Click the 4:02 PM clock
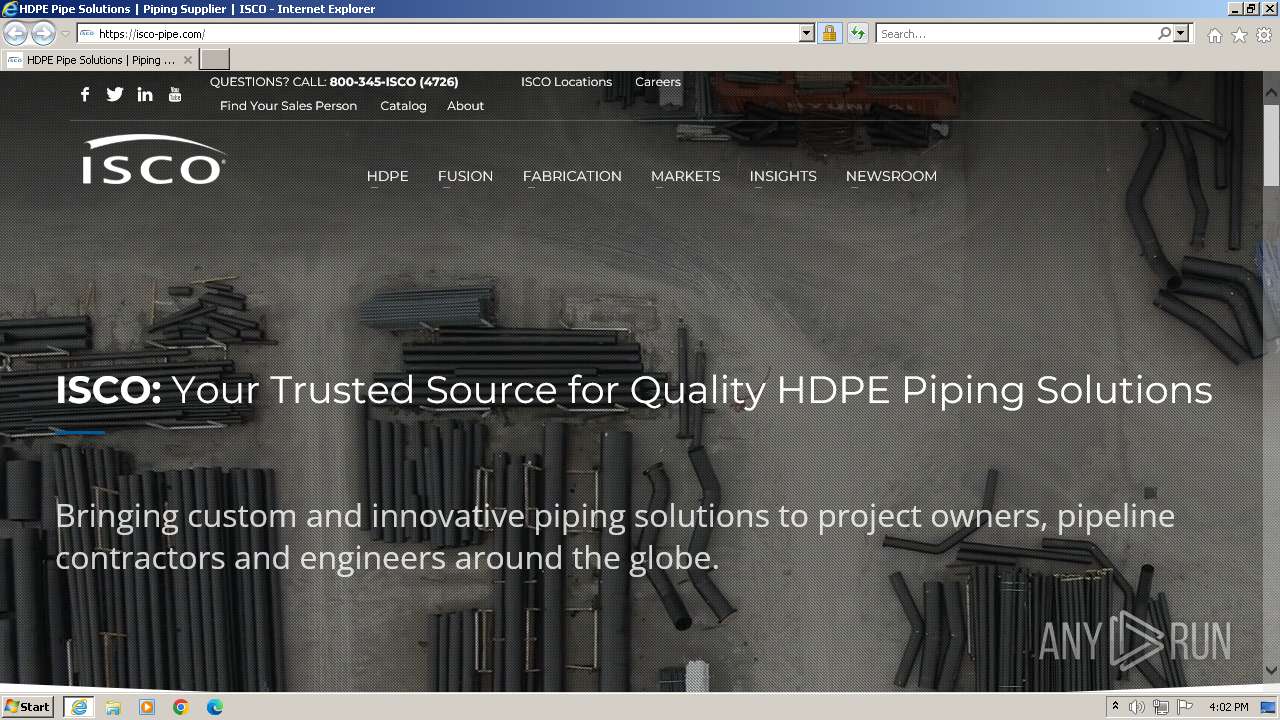 point(1228,707)
